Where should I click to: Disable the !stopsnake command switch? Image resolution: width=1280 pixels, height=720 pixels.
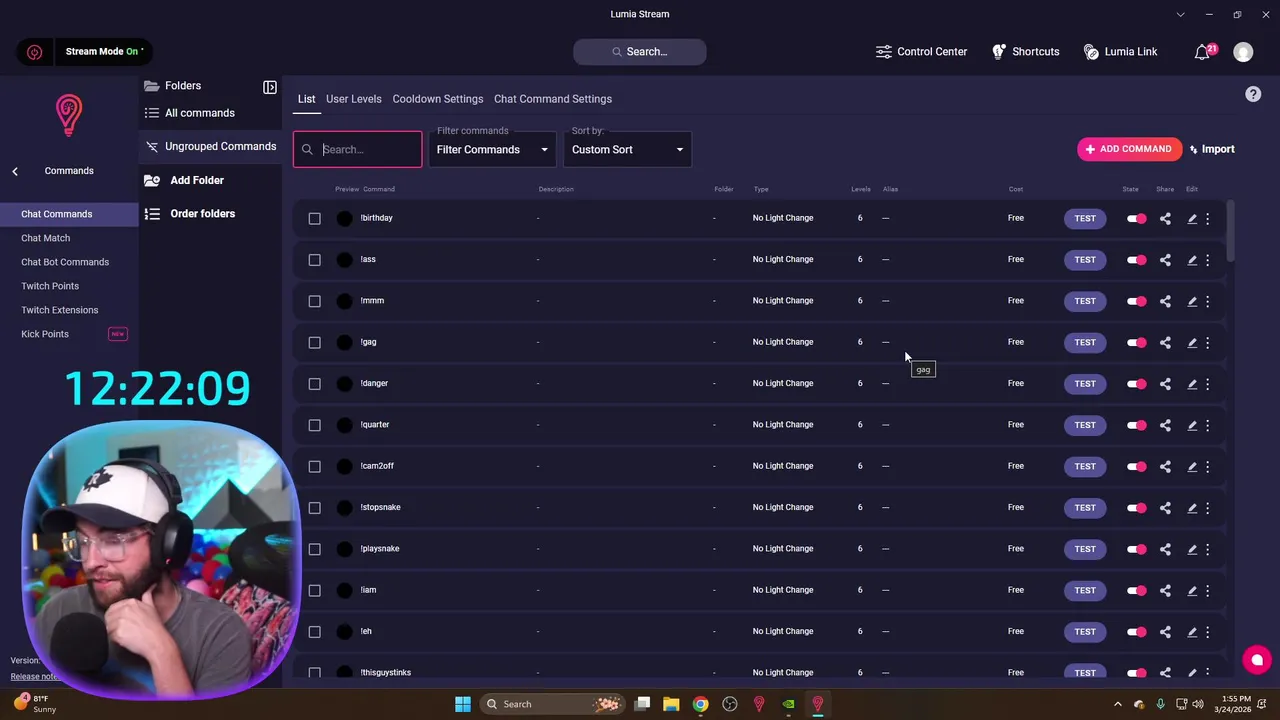(1137, 508)
